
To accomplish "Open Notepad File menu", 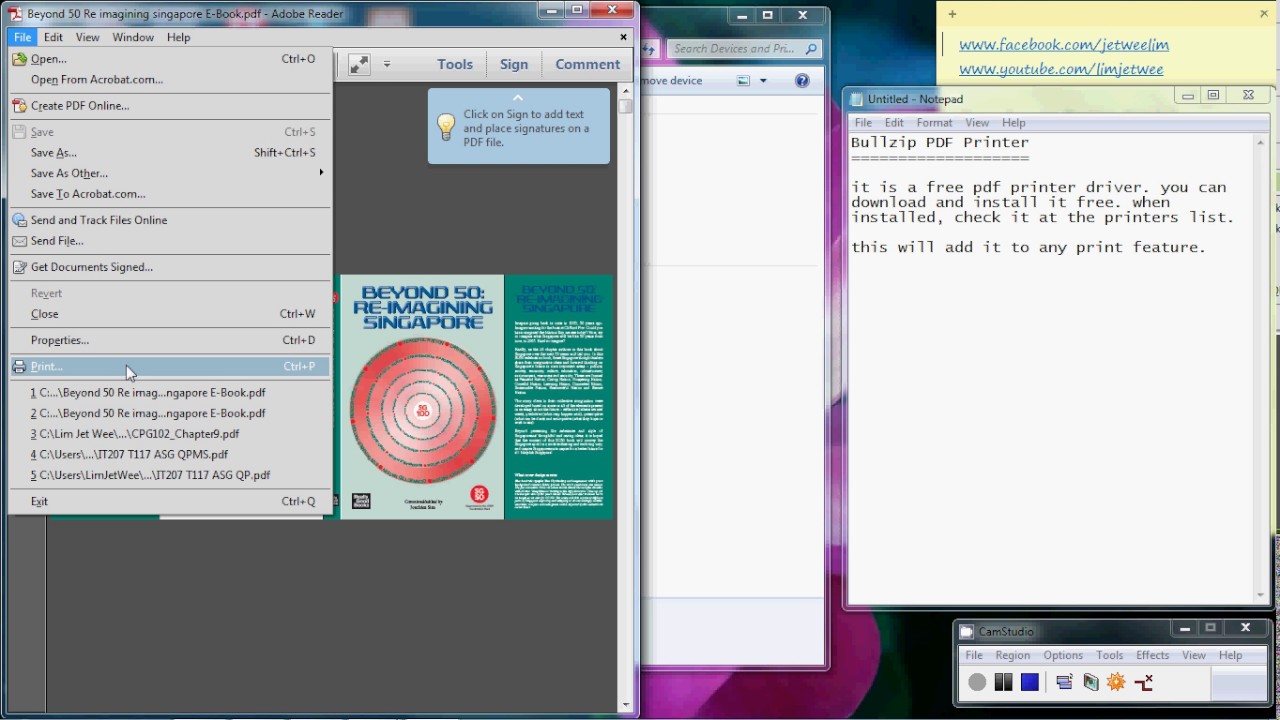I will [x=863, y=123].
